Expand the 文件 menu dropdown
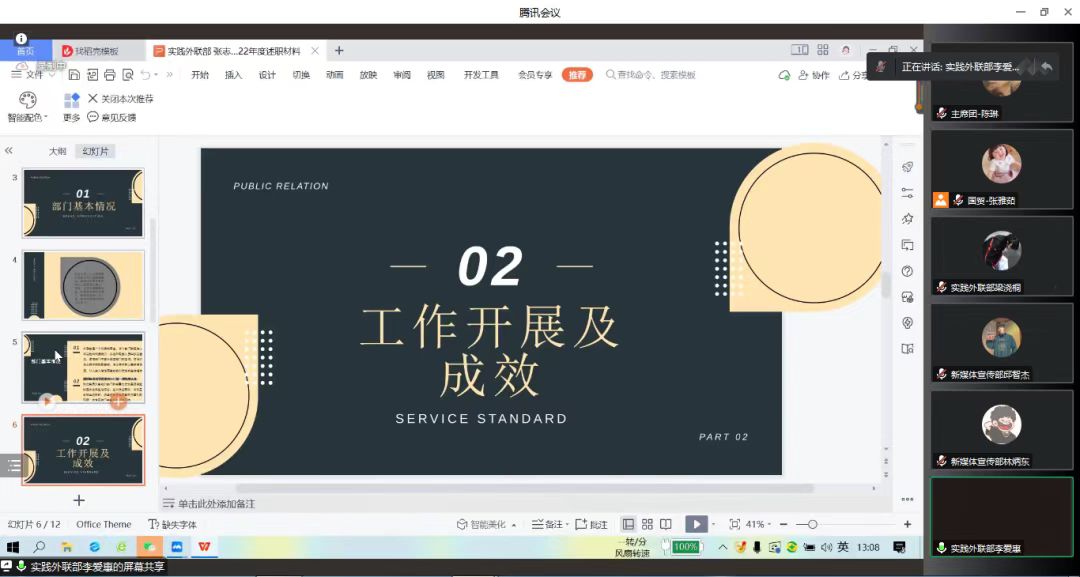1080x577 pixels. click(x=34, y=75)
